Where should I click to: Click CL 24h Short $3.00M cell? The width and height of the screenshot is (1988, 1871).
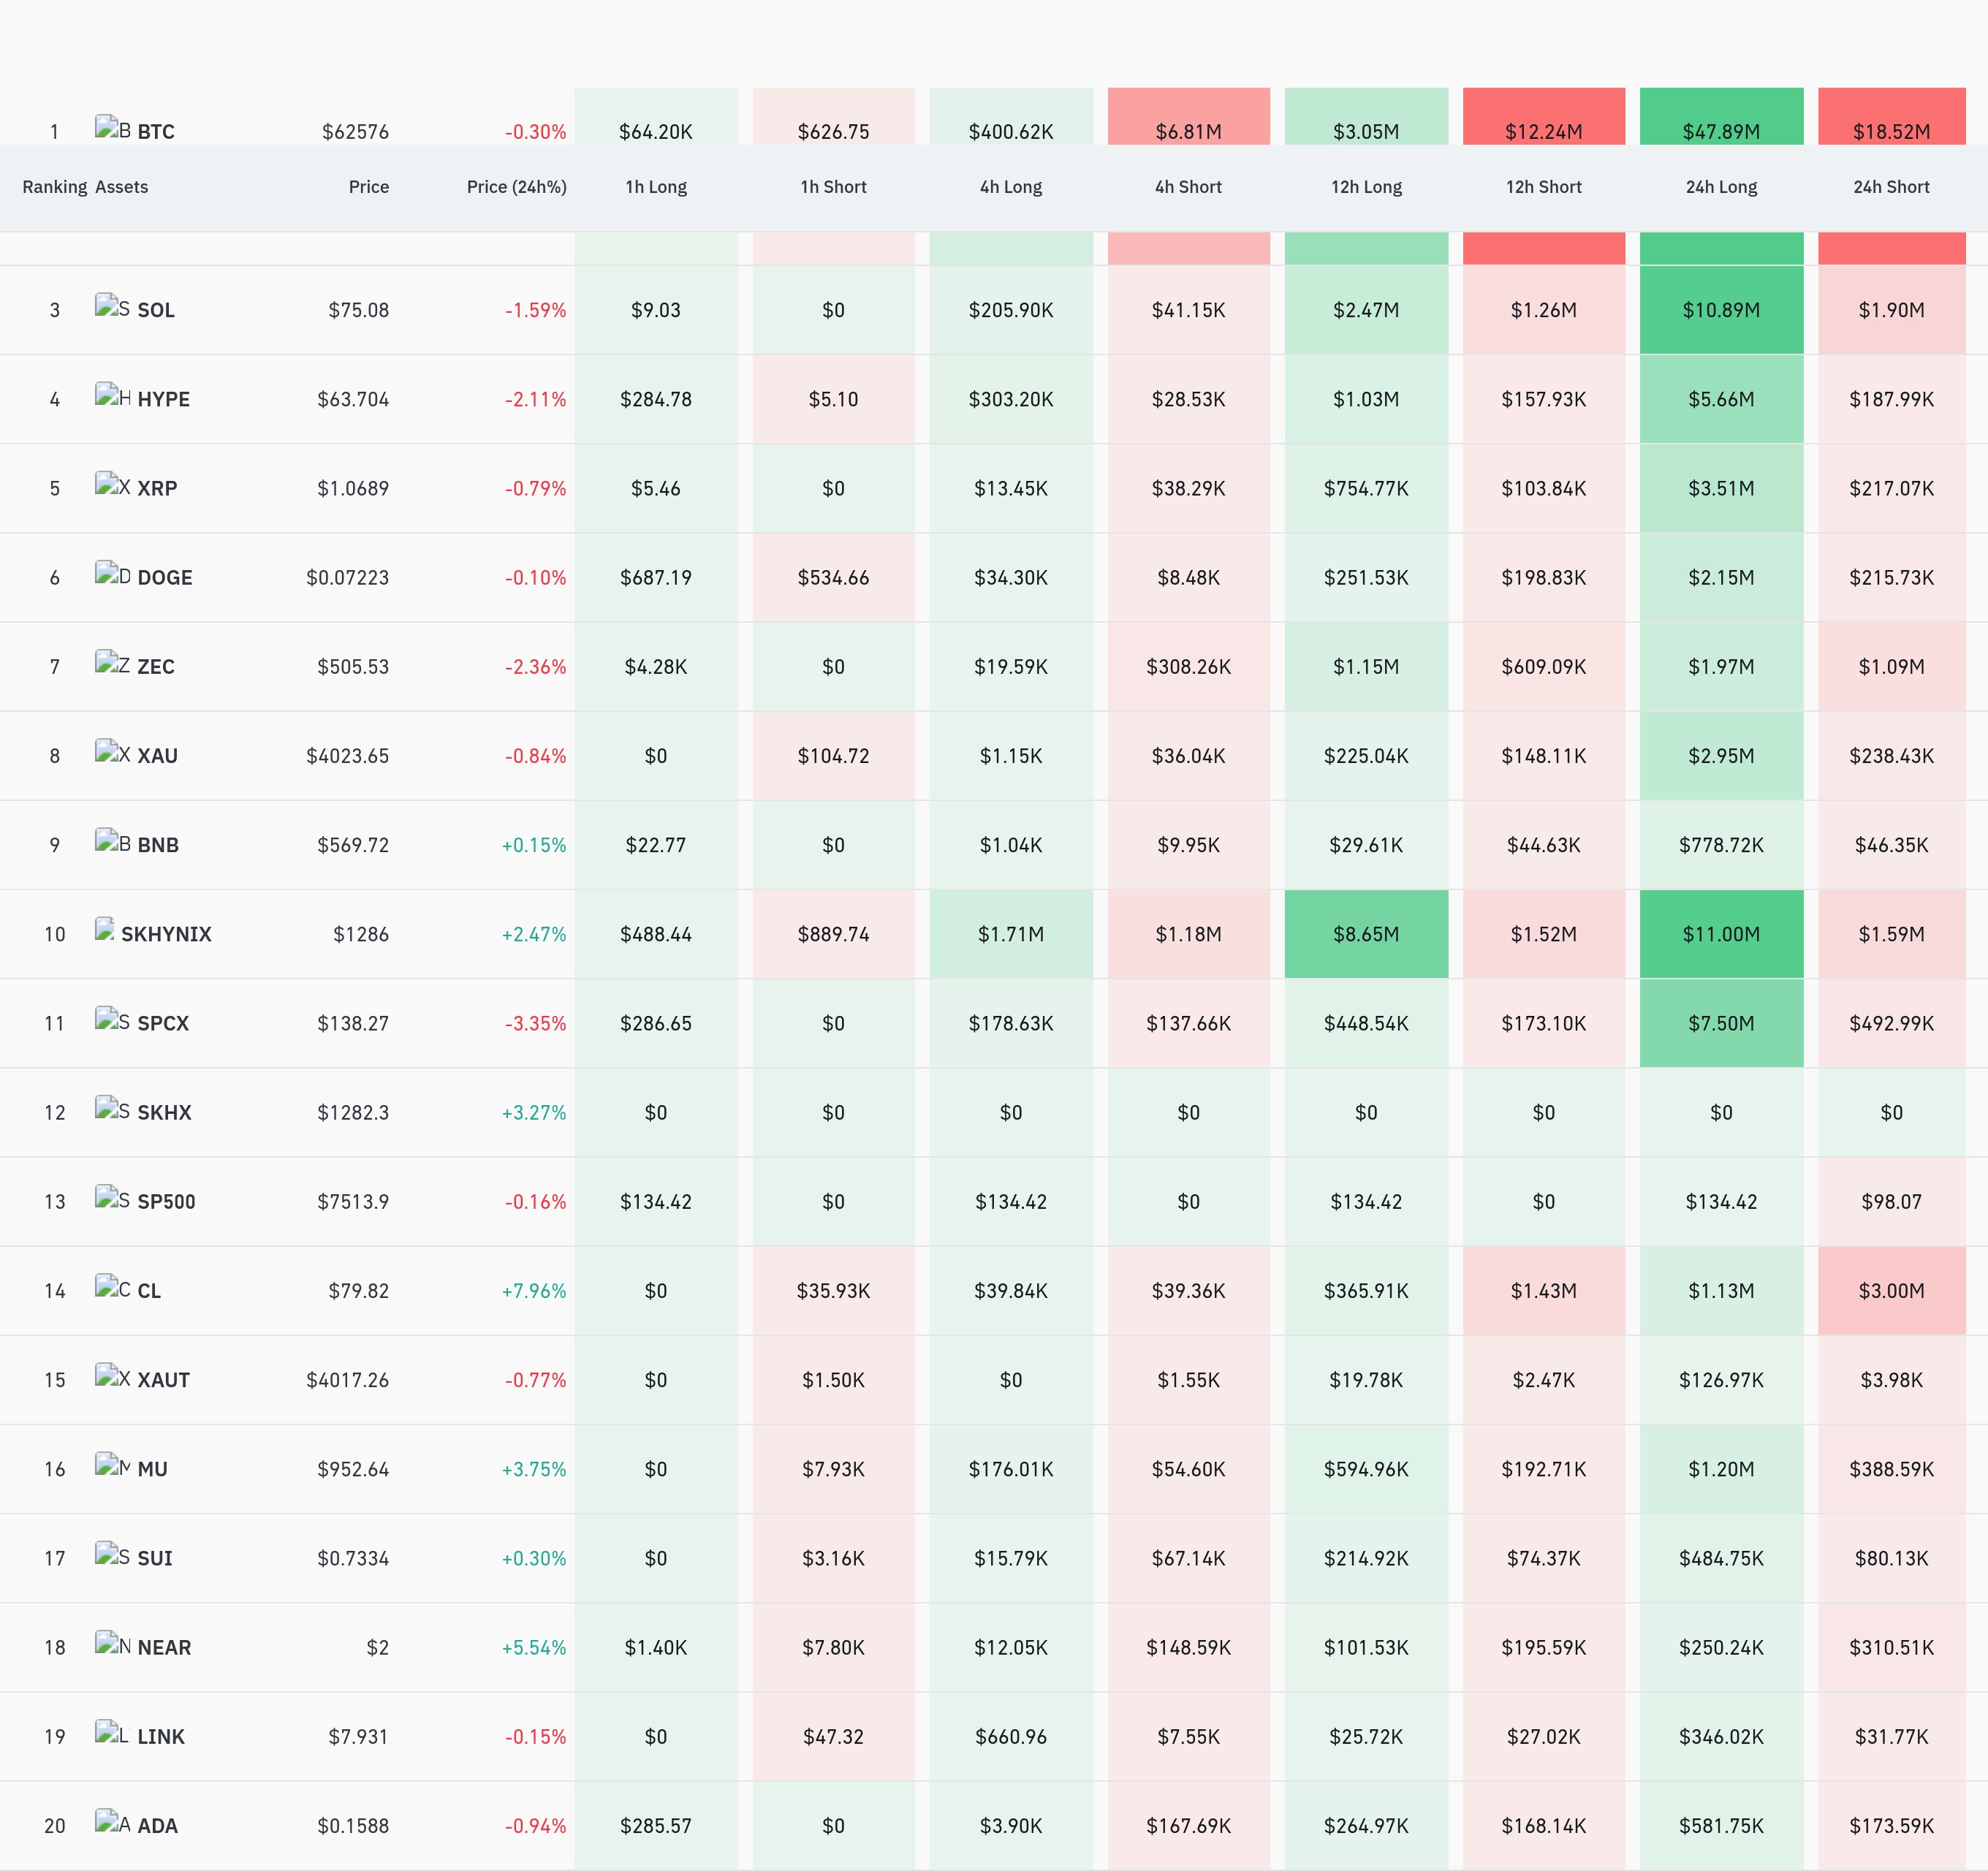1891,1291
